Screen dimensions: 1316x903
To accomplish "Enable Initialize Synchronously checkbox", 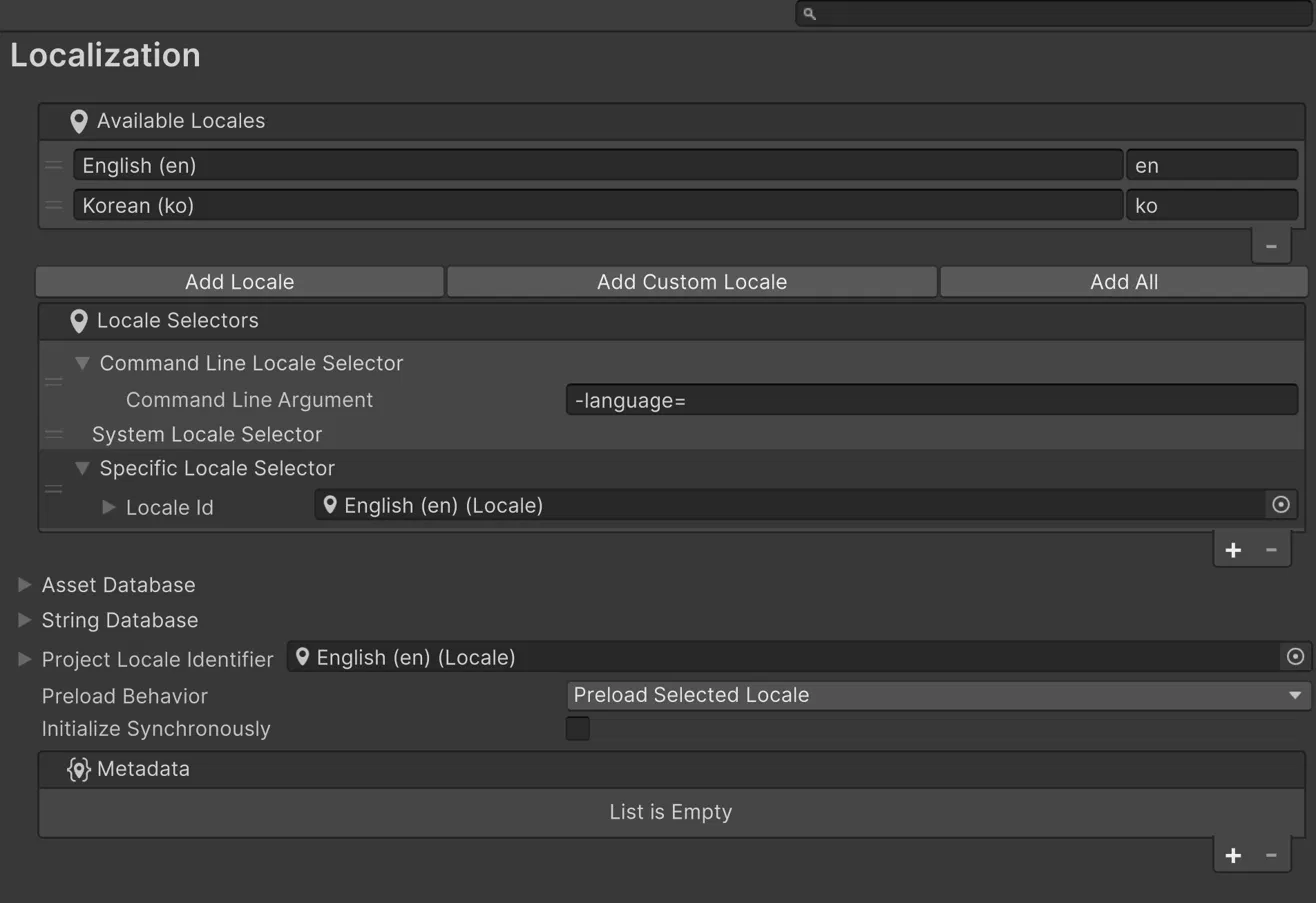I will (578, 728).
